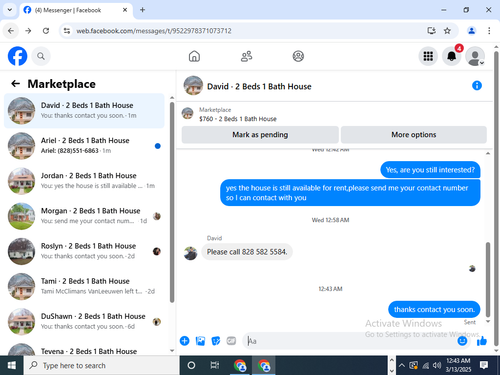The image size is (500, 375).
Task: Open the volume speaker tray icon
Action: click(x=436, y=365)
